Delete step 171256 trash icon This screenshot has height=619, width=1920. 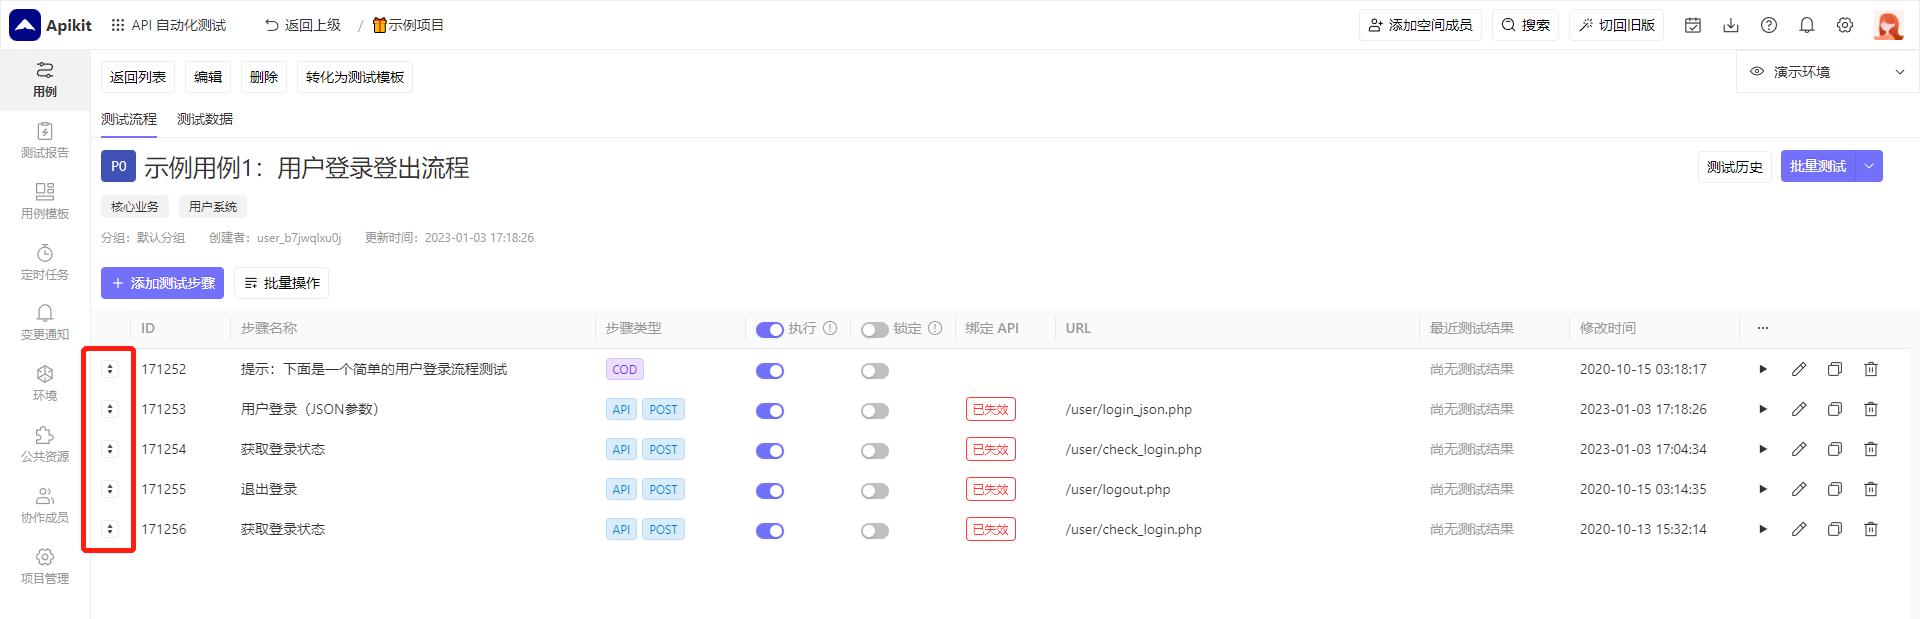click(1871, 529)
